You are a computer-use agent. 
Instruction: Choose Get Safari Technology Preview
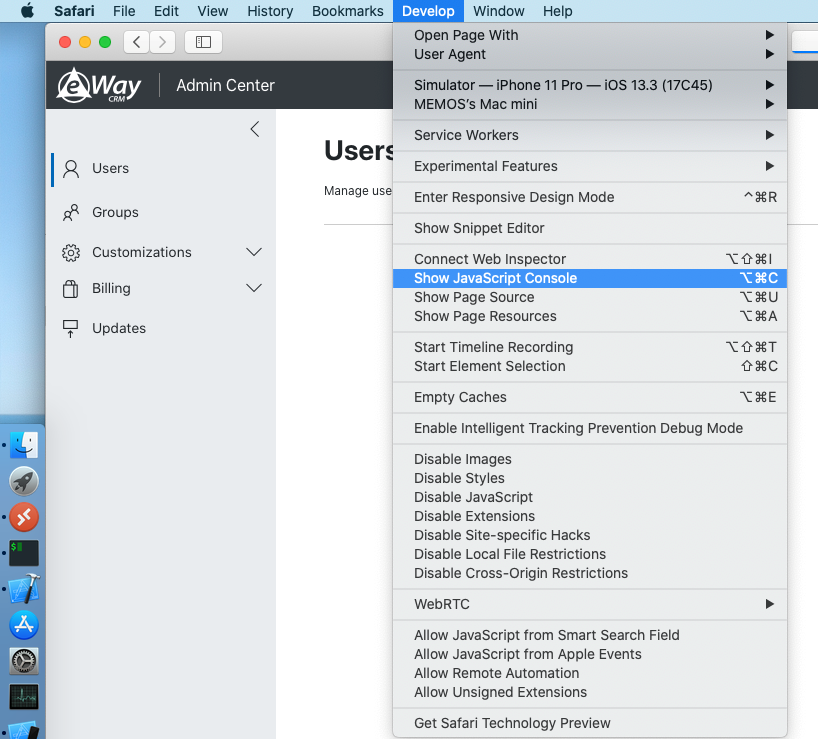click(590, 723)
